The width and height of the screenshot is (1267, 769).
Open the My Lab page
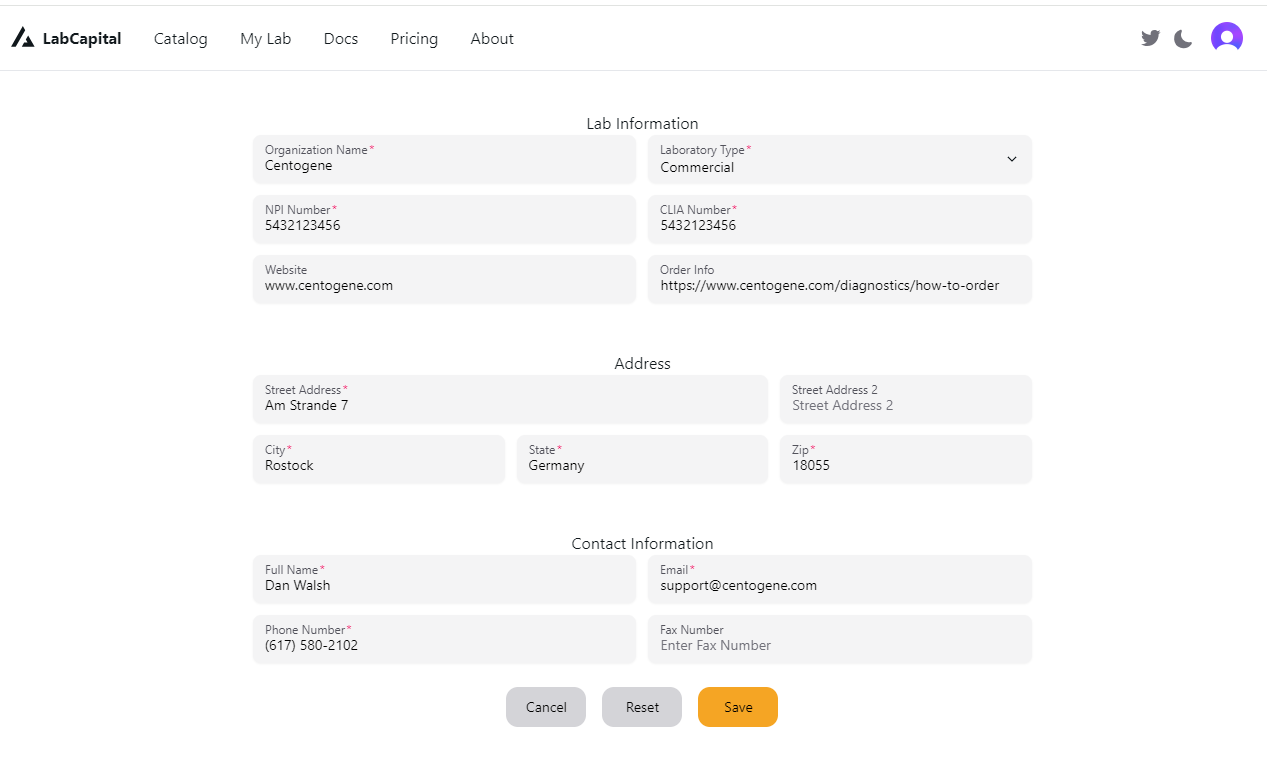(x=266, y=39)
